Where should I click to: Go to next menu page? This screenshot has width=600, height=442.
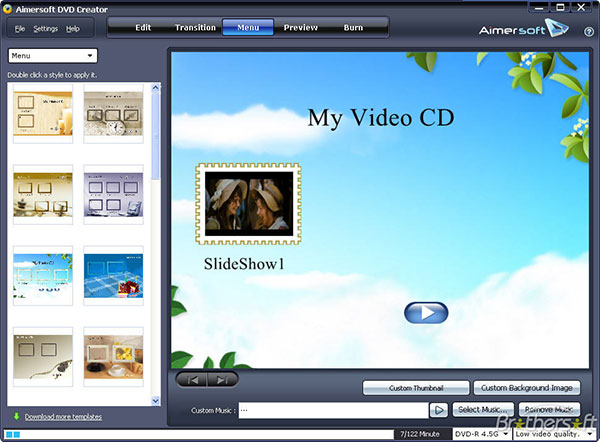(222, 380)
